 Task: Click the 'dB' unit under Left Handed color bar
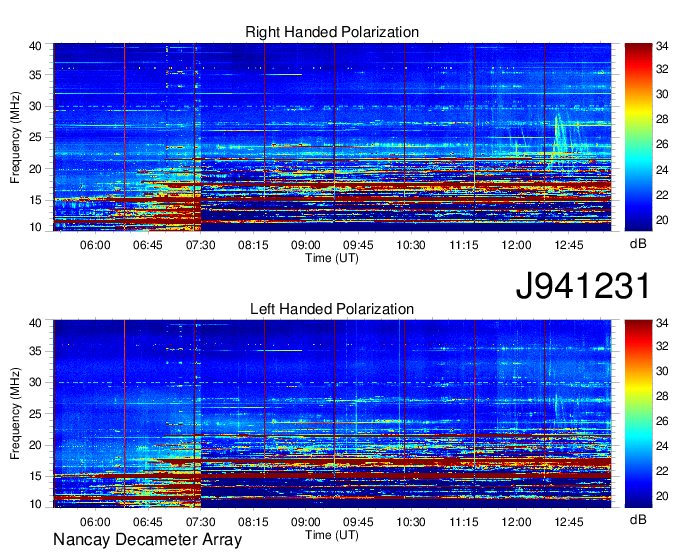pos(638,520)
